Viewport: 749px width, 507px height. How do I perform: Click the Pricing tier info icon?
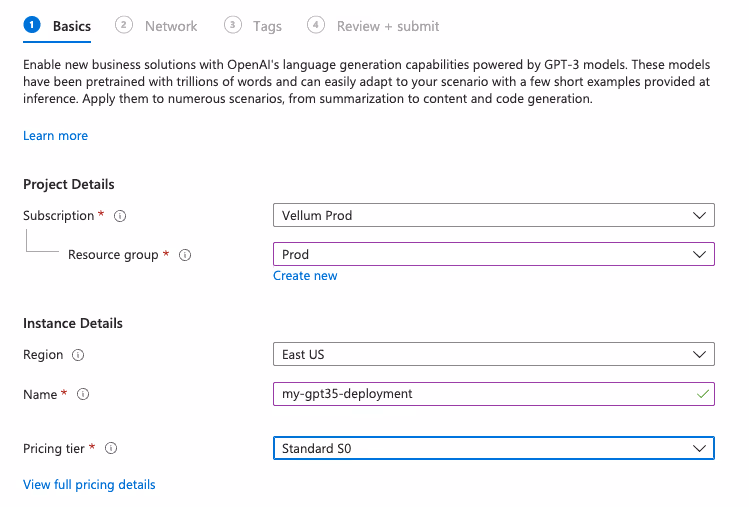click(x=111, y=449)
